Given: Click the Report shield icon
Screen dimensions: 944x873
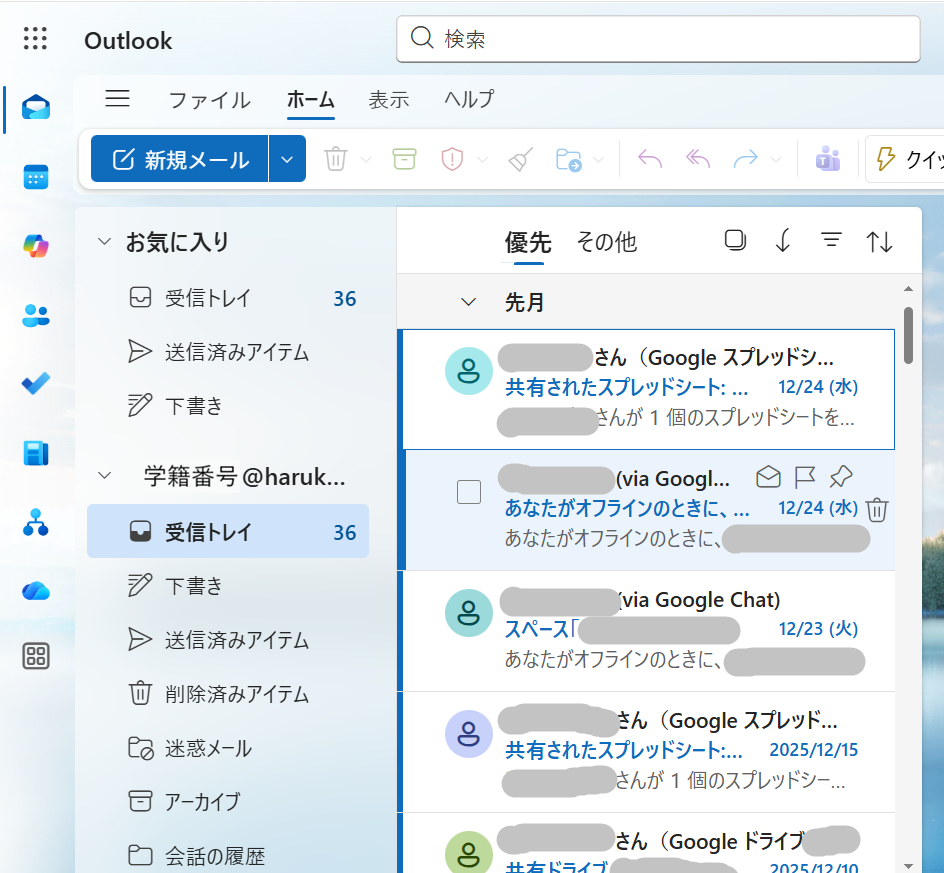Looking at the screenshot, I should pos(452,160).
